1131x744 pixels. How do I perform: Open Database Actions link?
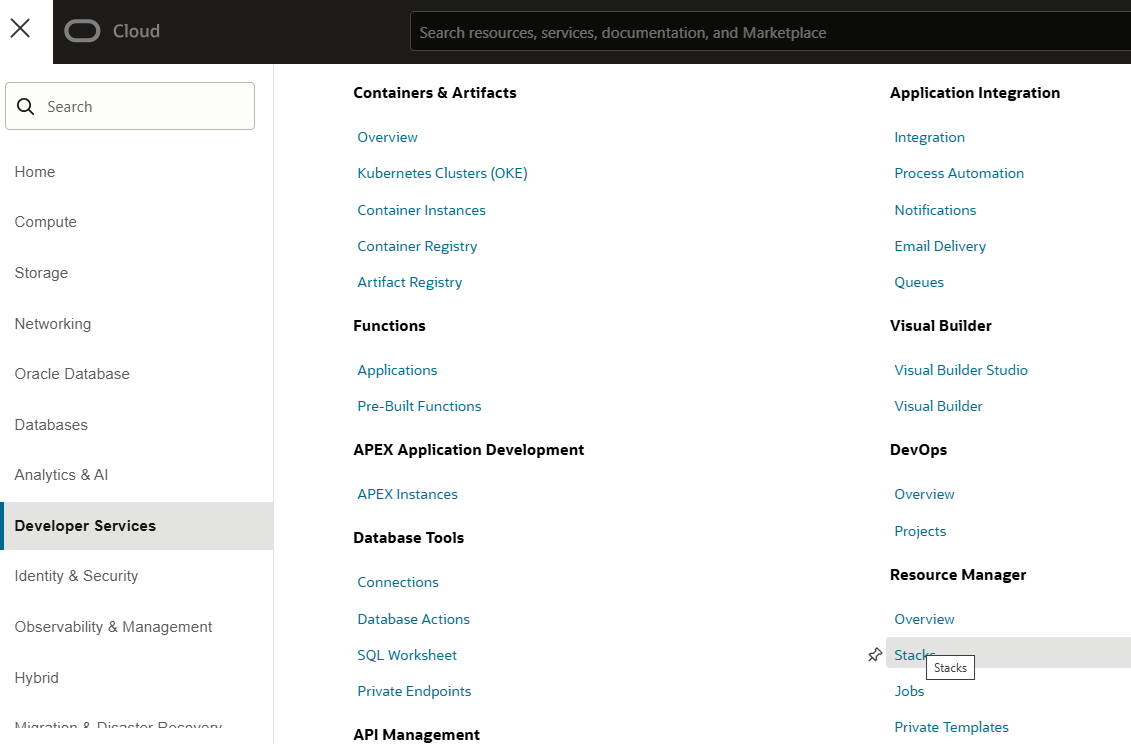[413, 619]
